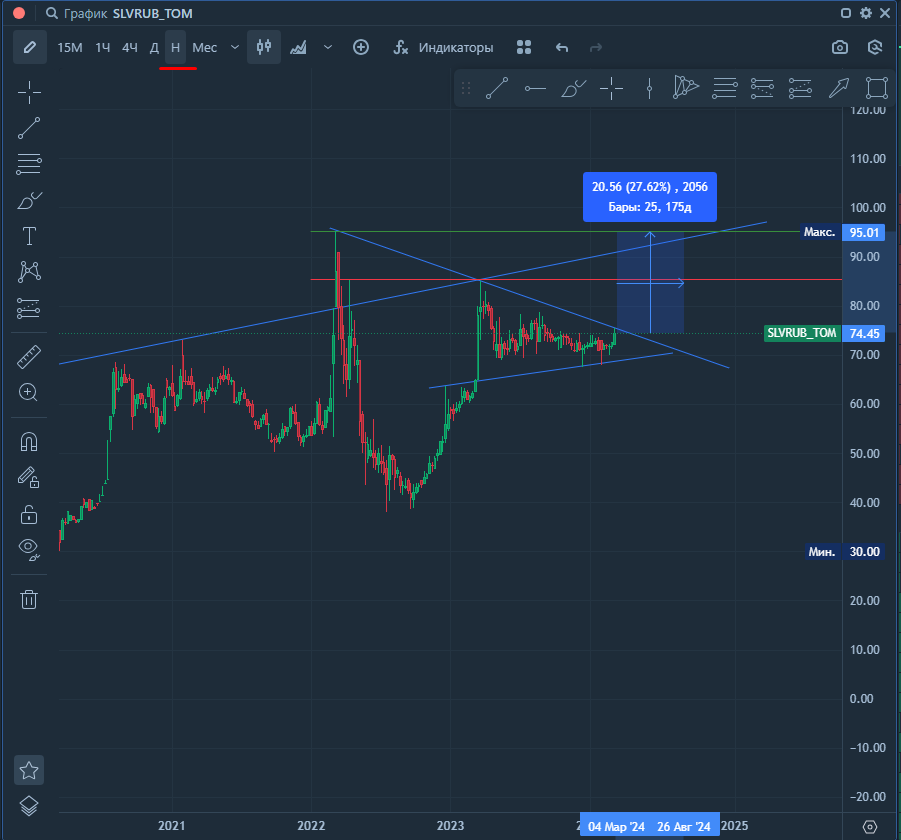Click the 26 Авг '24 date marker
901x840 pixels.
[x=684, y=826]
